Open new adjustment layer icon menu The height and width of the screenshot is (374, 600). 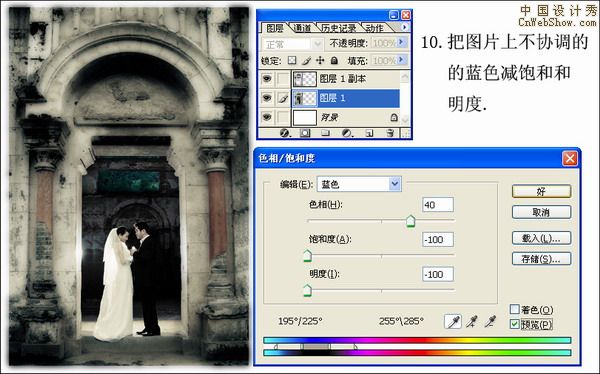pos(347,133)
